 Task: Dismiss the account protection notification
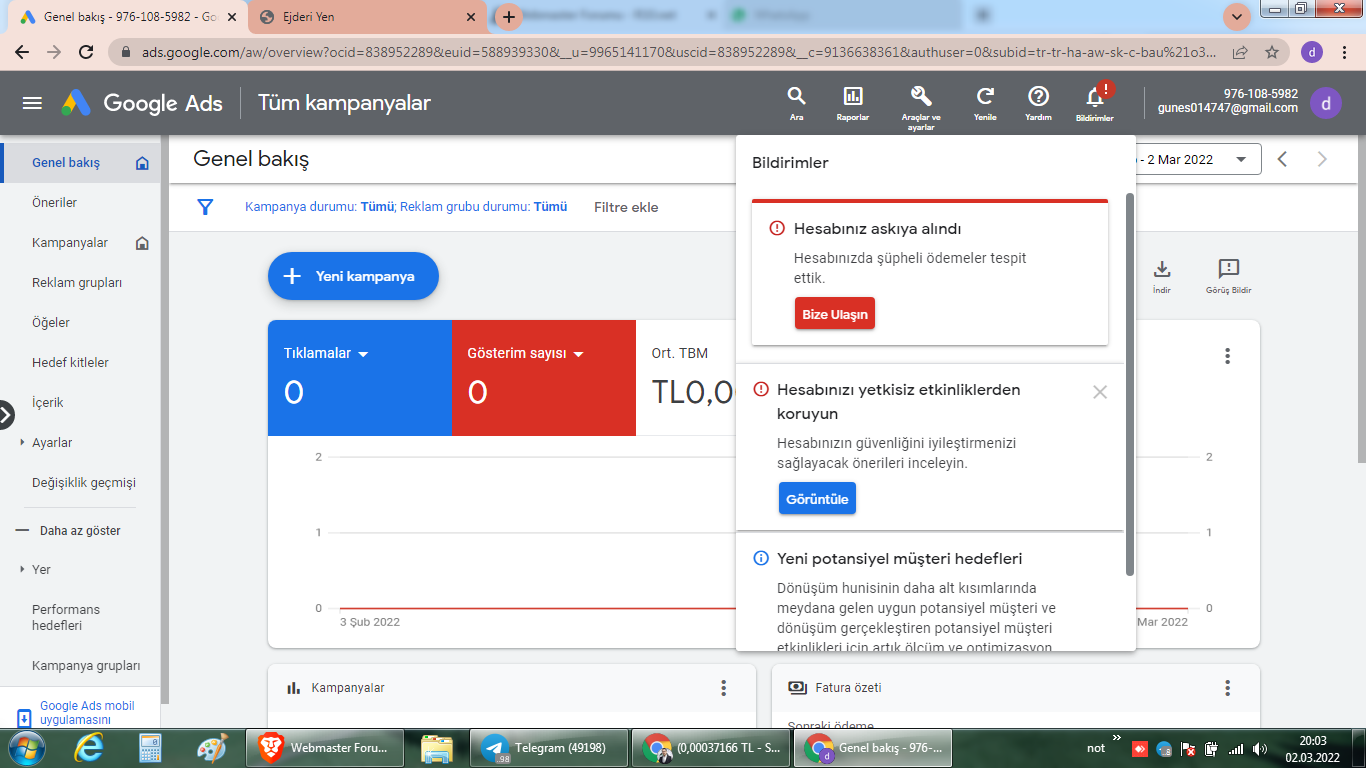pos(1100,392)
